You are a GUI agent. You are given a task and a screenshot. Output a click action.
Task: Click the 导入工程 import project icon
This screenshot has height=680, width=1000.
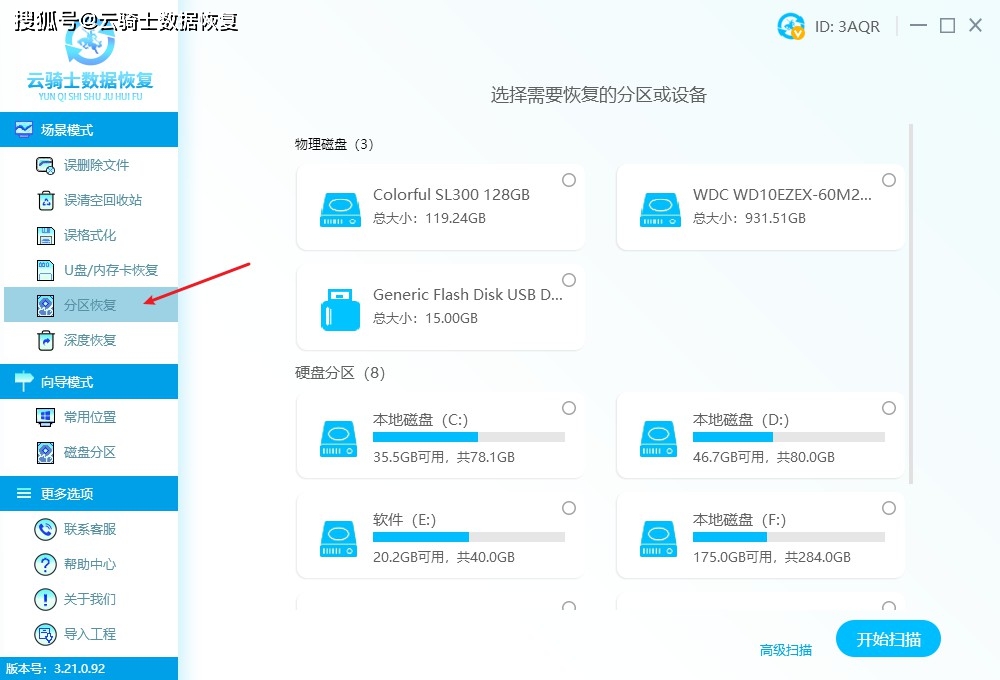click(46, 635)
